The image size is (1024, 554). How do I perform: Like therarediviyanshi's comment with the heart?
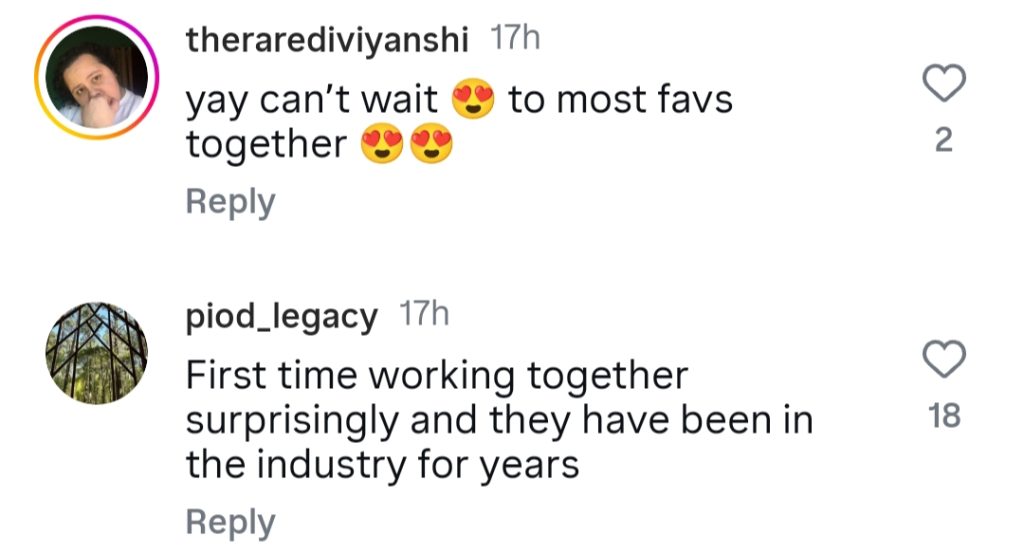coord(943,84)
